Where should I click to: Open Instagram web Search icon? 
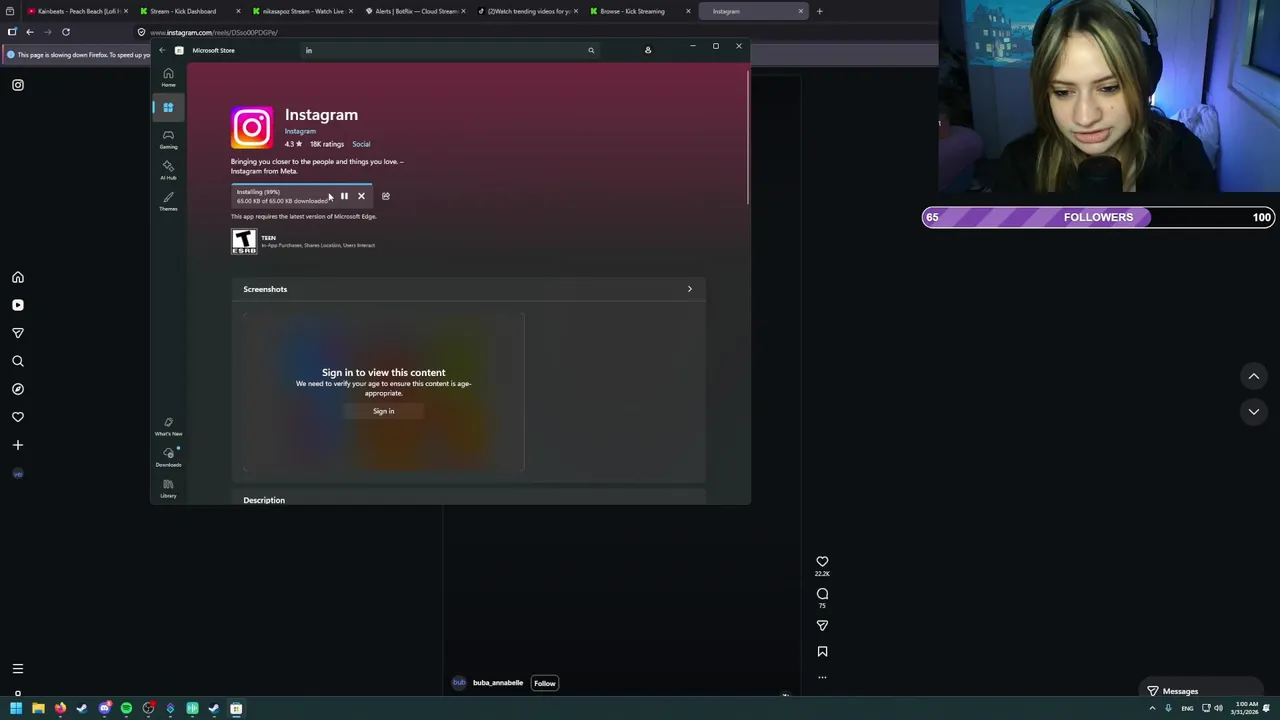tap(18, 361)
